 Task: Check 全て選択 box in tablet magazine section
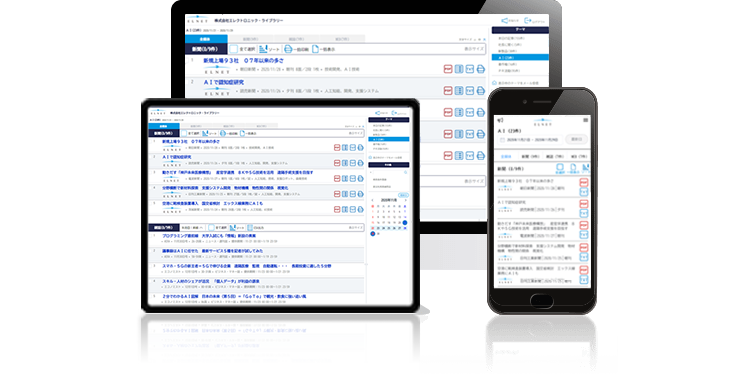pos(211,228)
